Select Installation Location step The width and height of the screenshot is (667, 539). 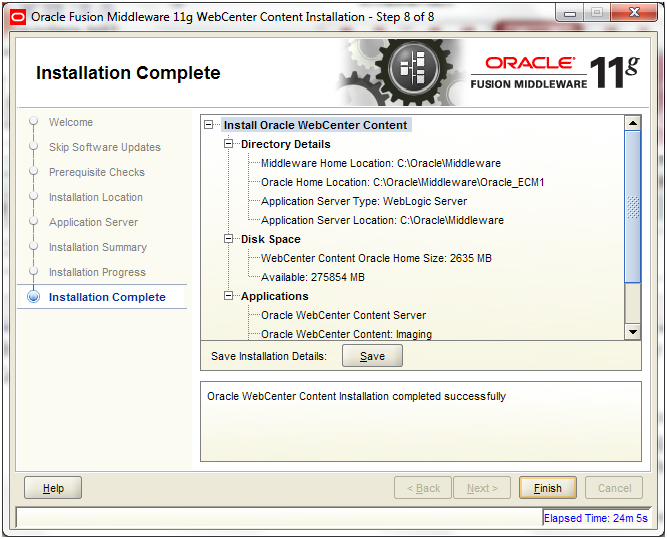pyautogui.click(x=96, y=197)
